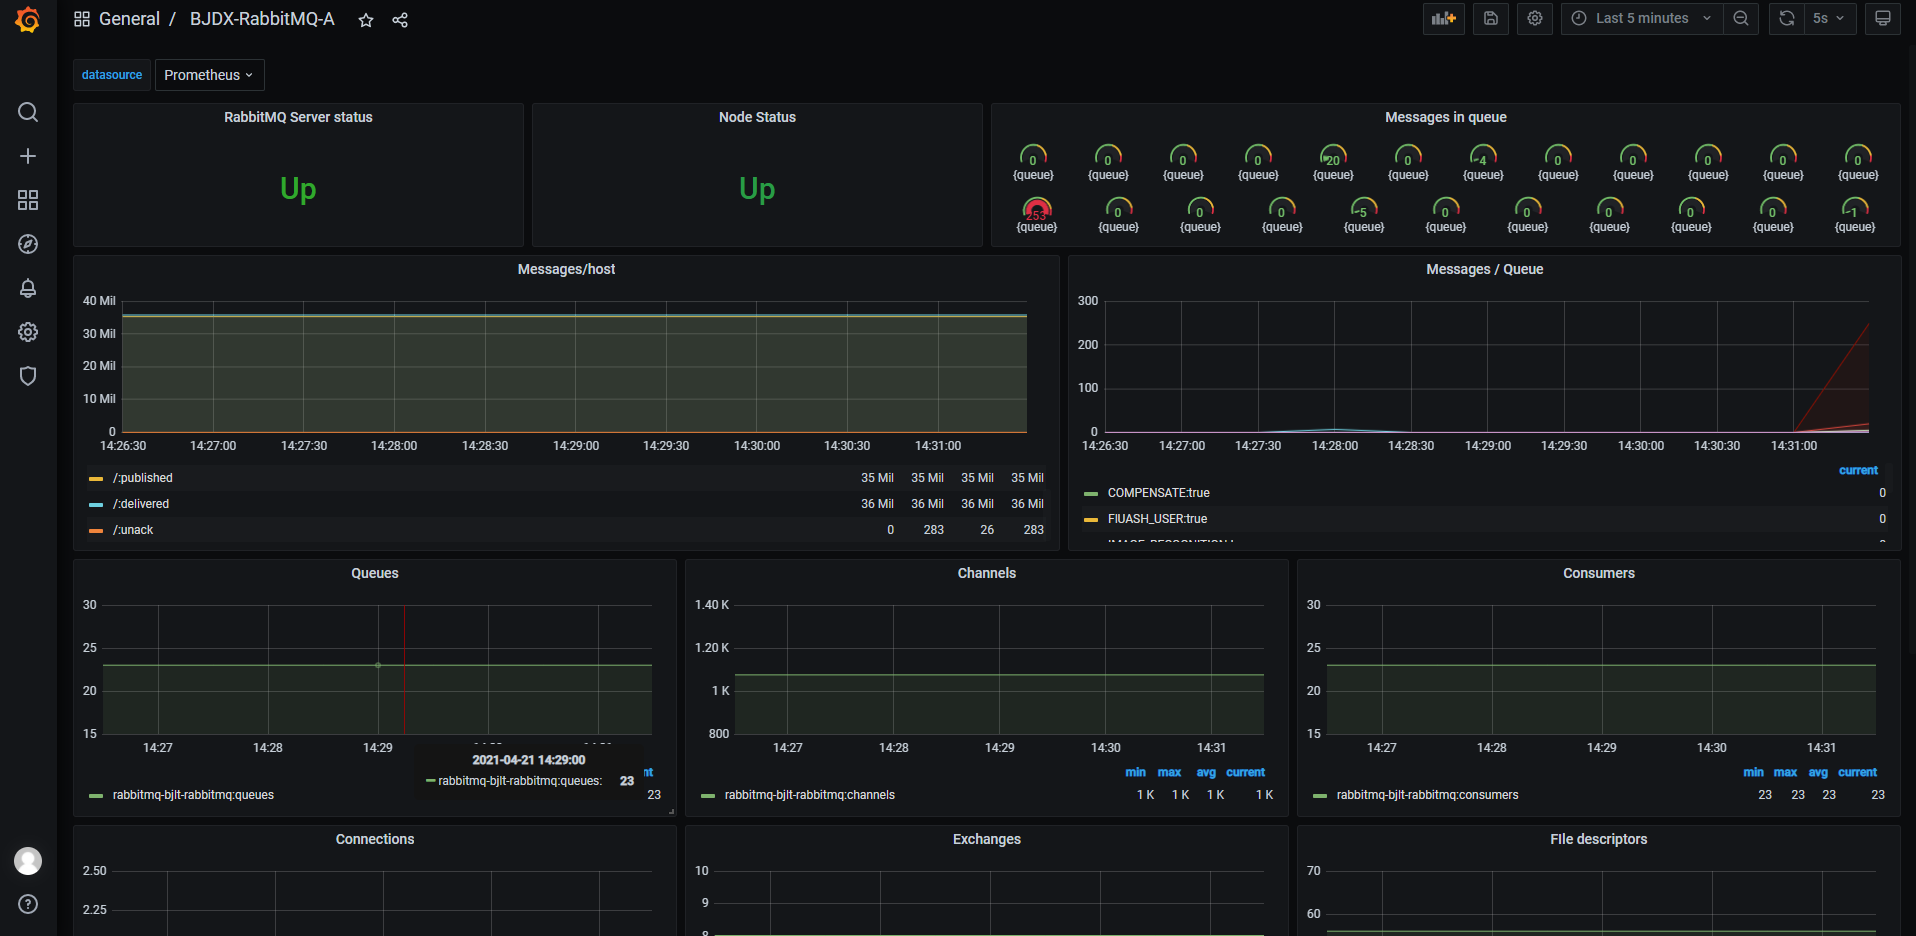Click the red 253 queue gauge
Image resolution: width=1916 pixels, height=936 pixels.
pyautogui.click(x=1037, y=209)
